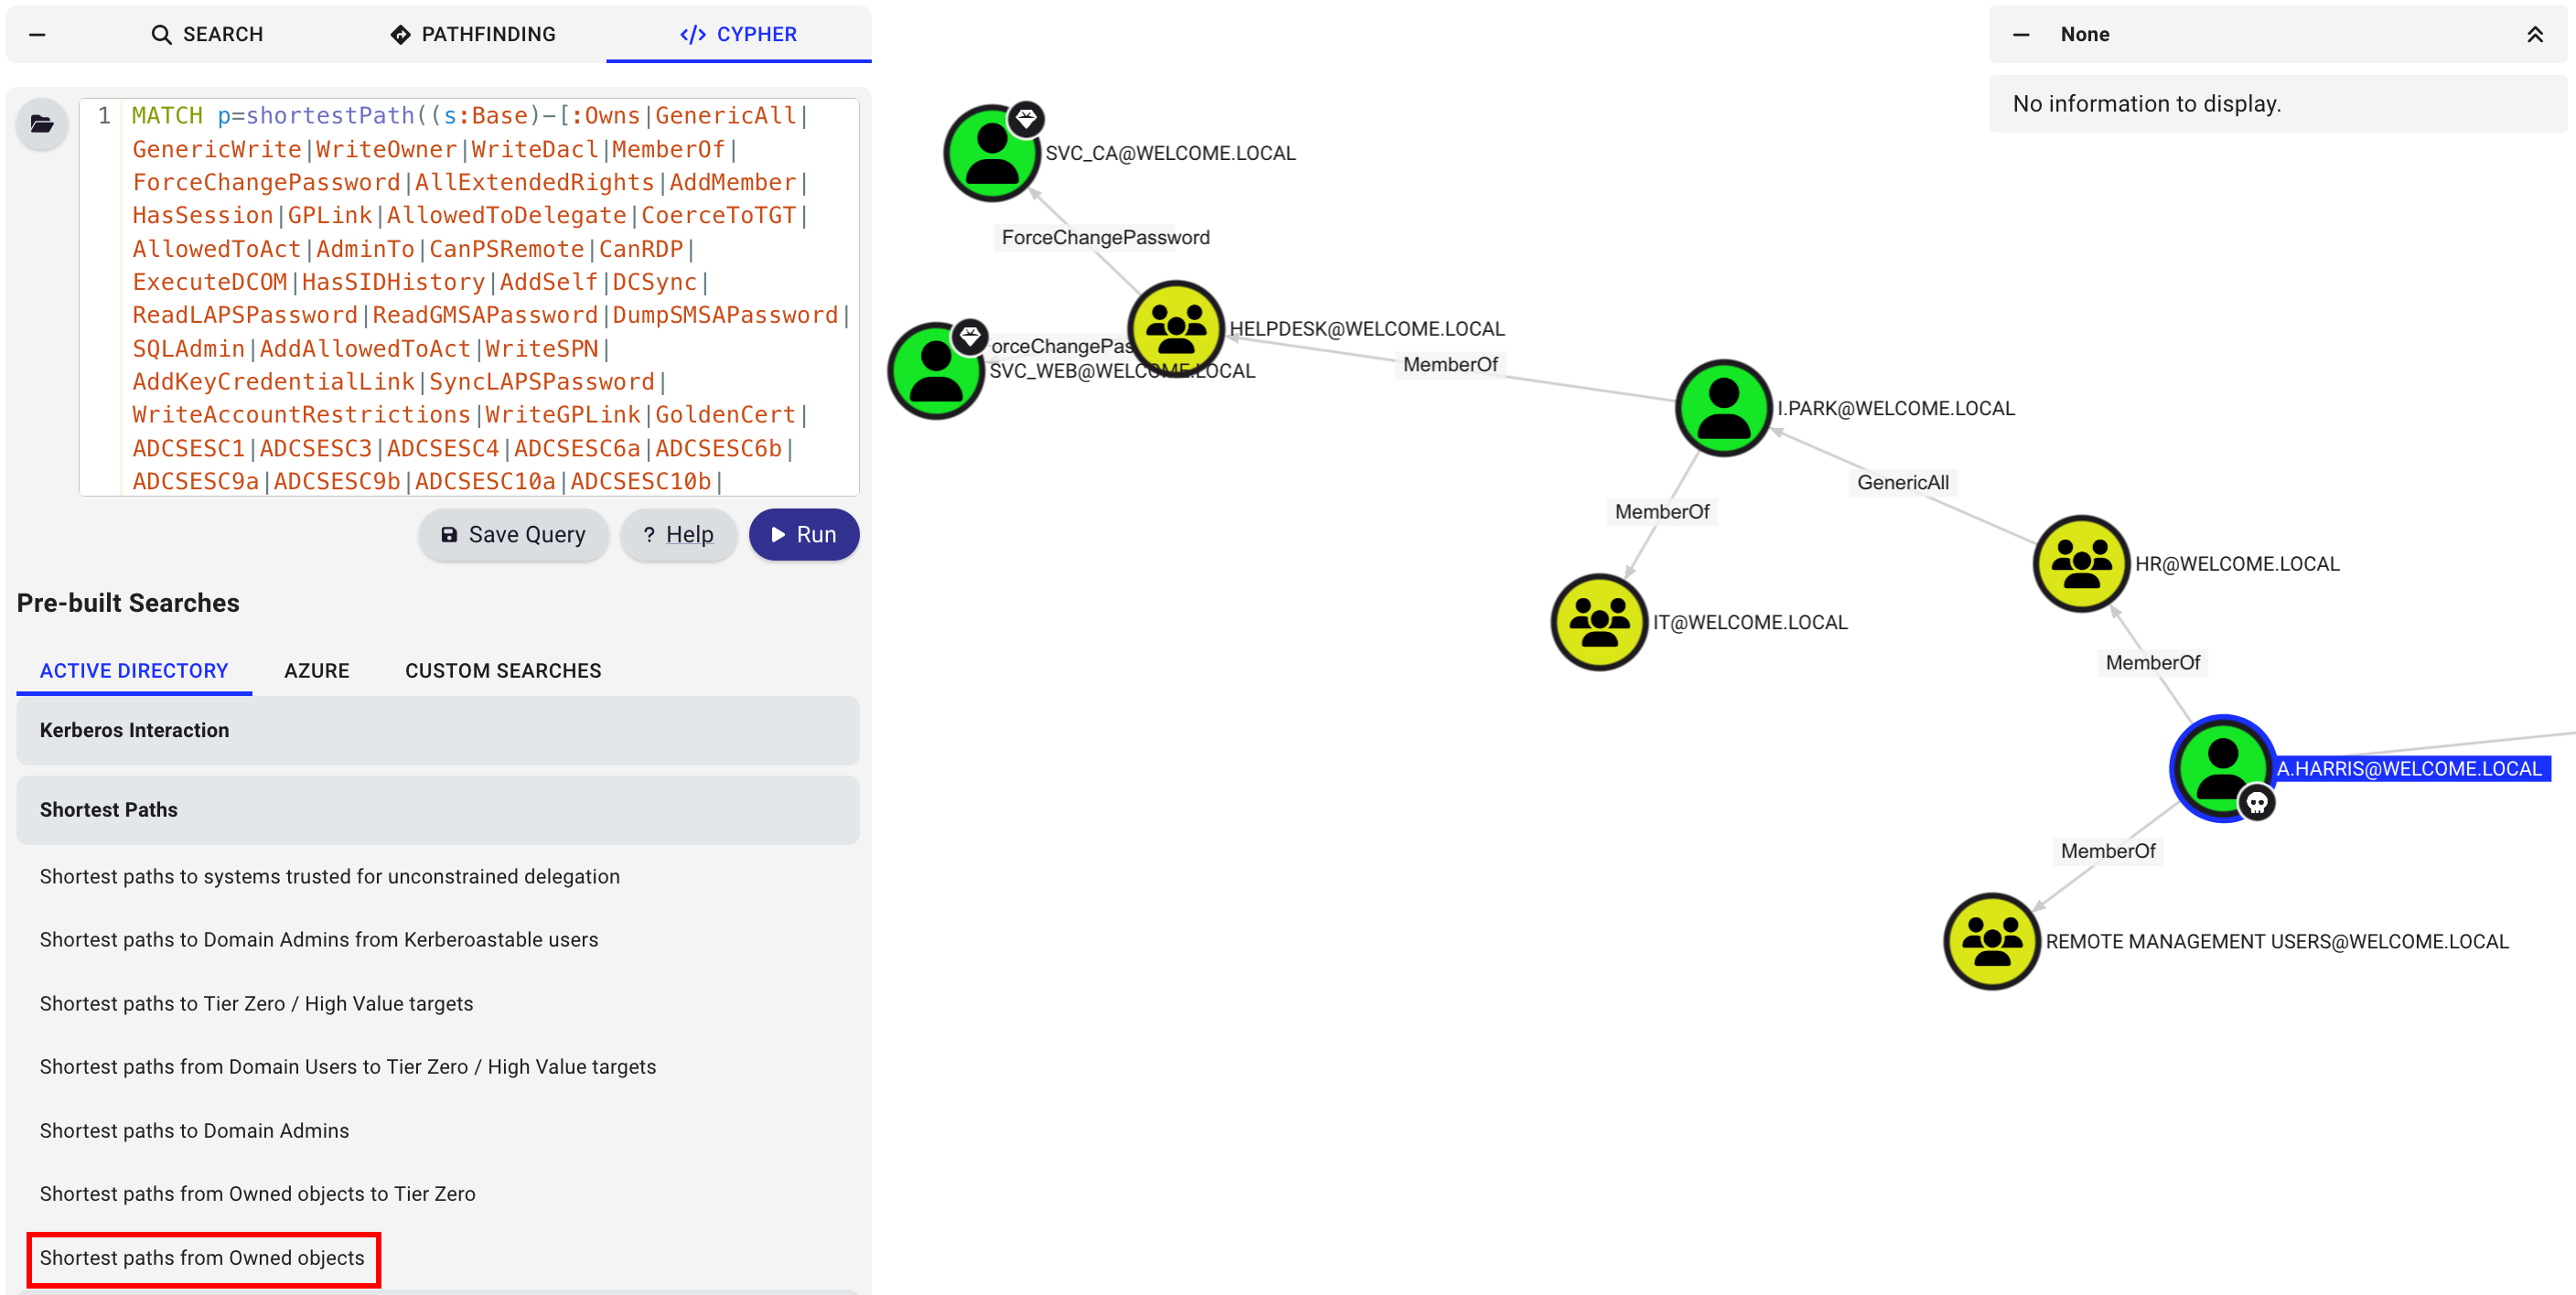Click the Save Query button

pos(513,534)
